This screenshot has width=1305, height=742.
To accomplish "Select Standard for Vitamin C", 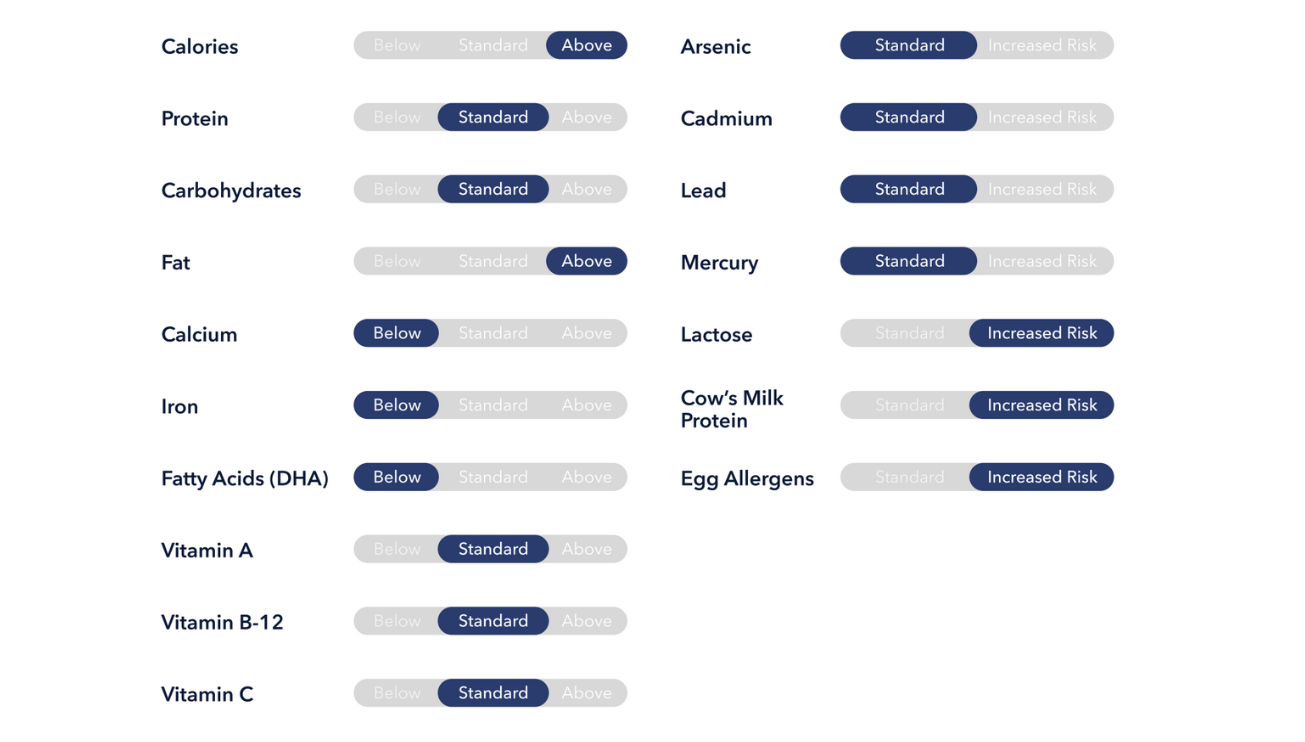I will [x=493, y=693].
